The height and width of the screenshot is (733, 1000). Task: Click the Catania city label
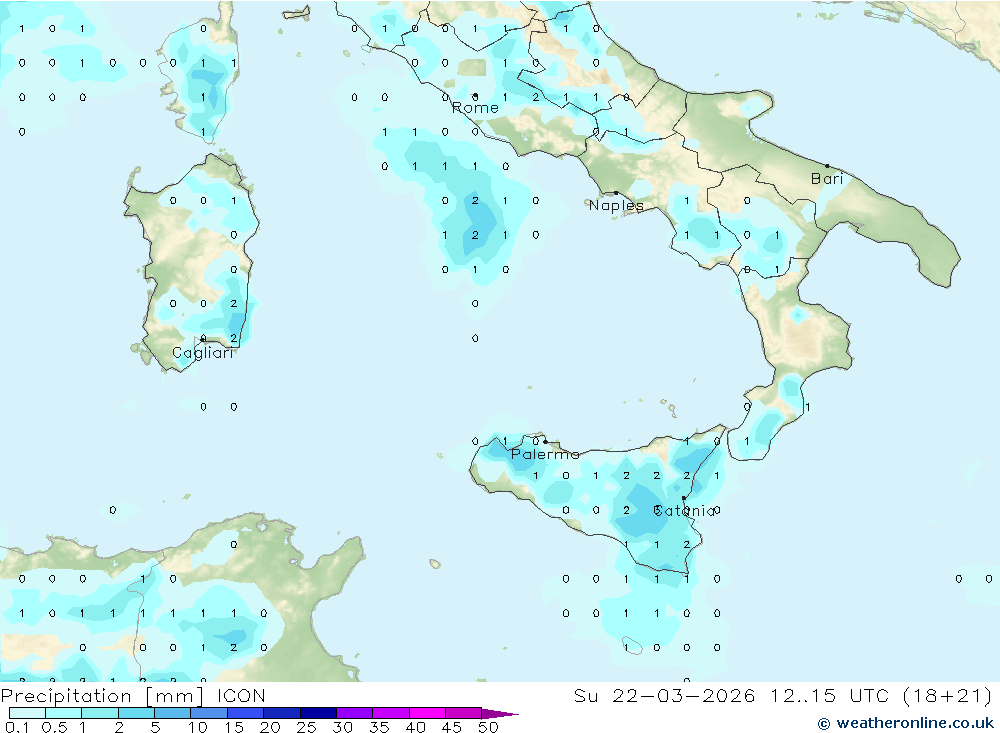click(x=684, y=510)
